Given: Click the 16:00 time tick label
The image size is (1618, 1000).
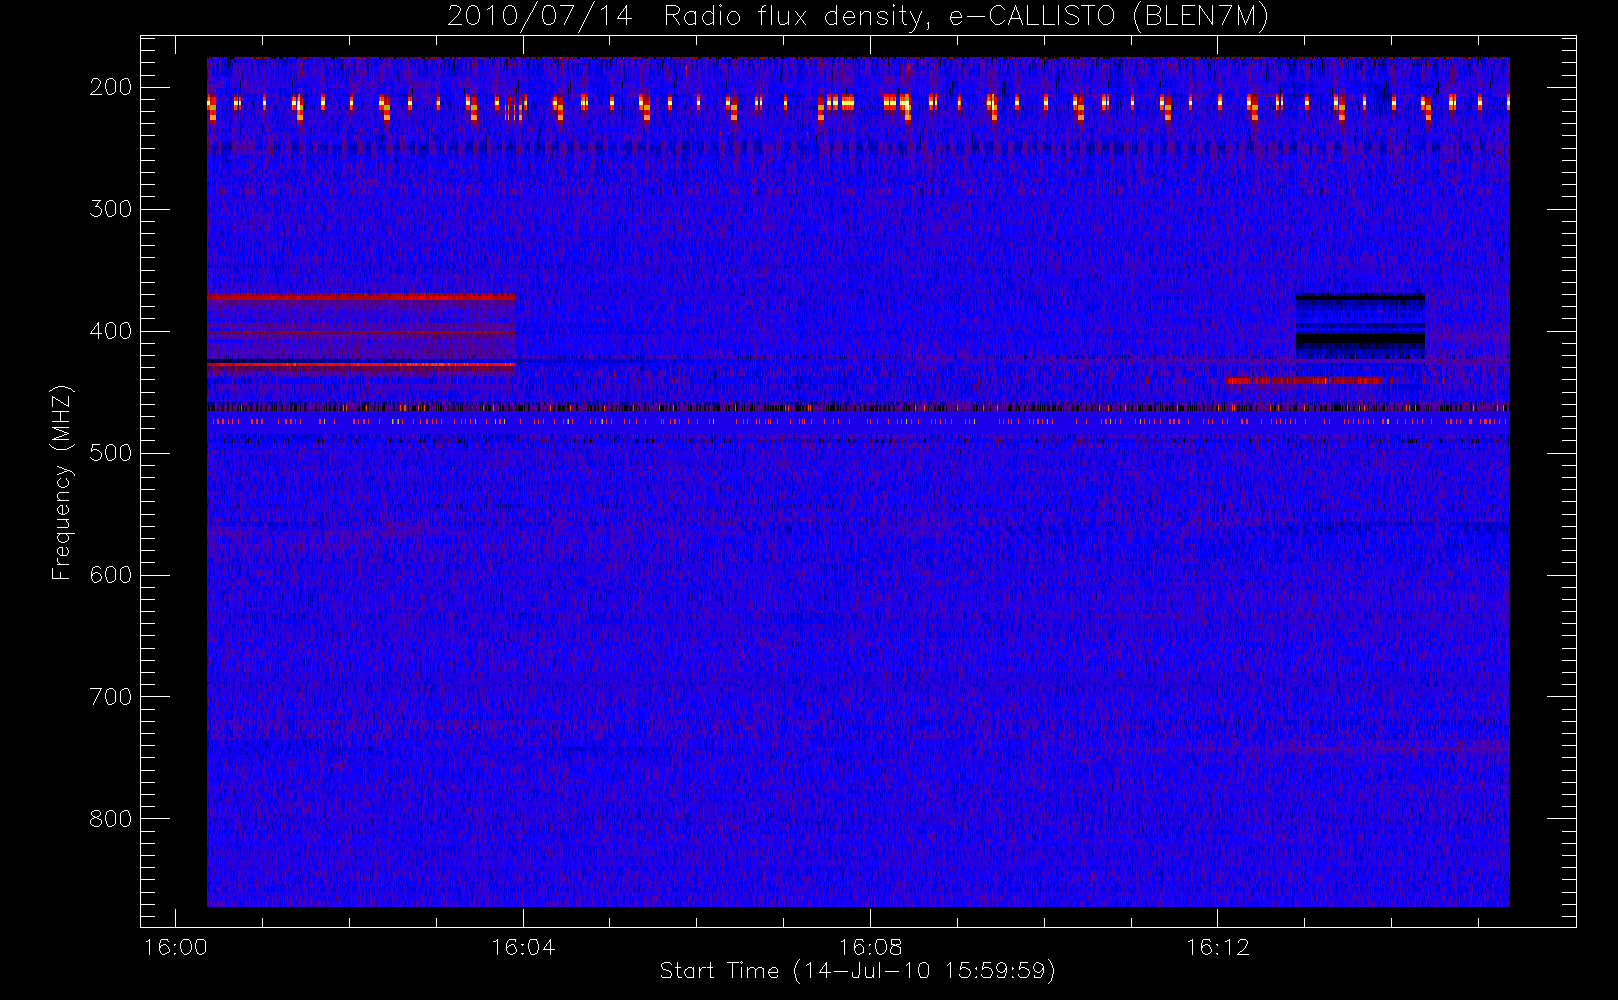Looking at the screenshot, I should point(176,947).
